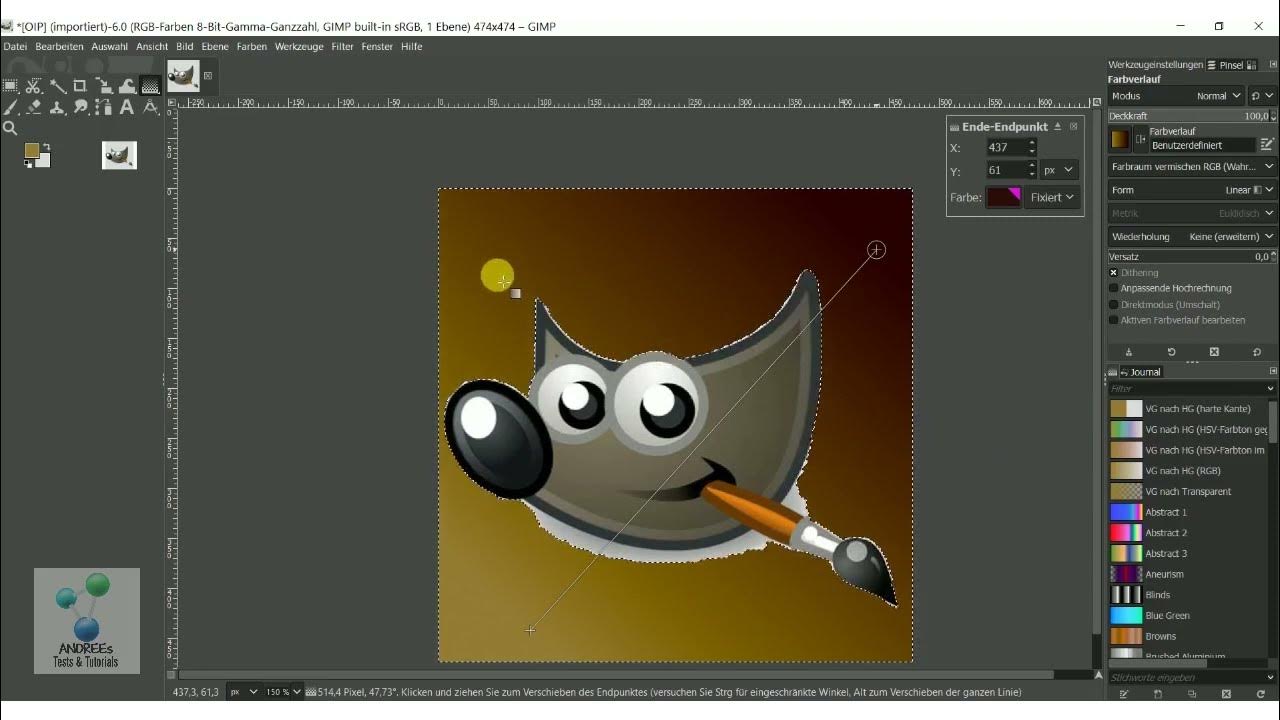
Task: Toggle the Dithering checkbox
Action: tap(1114, 272)
